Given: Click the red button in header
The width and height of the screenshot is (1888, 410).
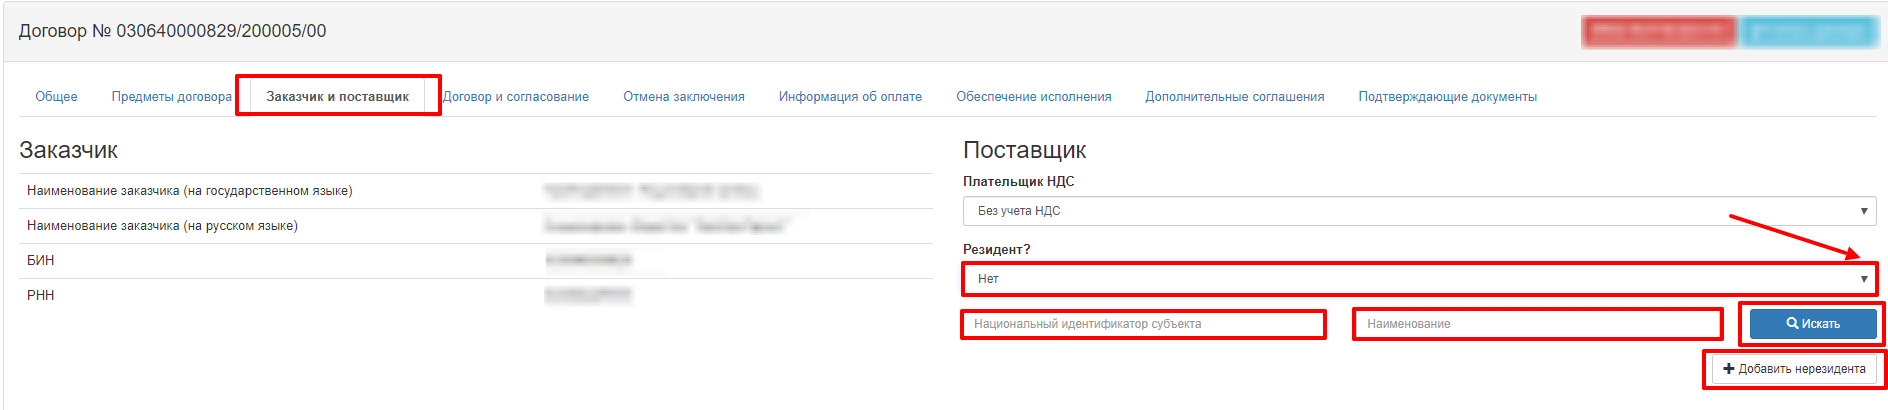Looking at the screenshot, I should (1658, 32).
